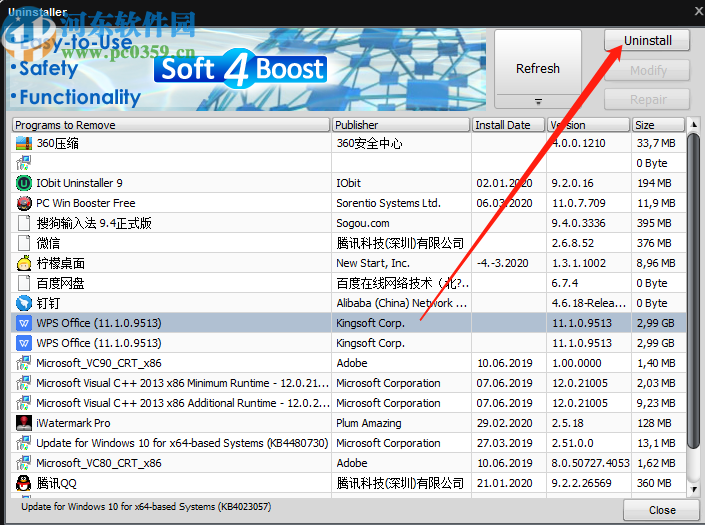This screenshot has width=705, height=525.
Task: Select Update for Windows 10 KB4480730 entry
Action: [182, 443]
